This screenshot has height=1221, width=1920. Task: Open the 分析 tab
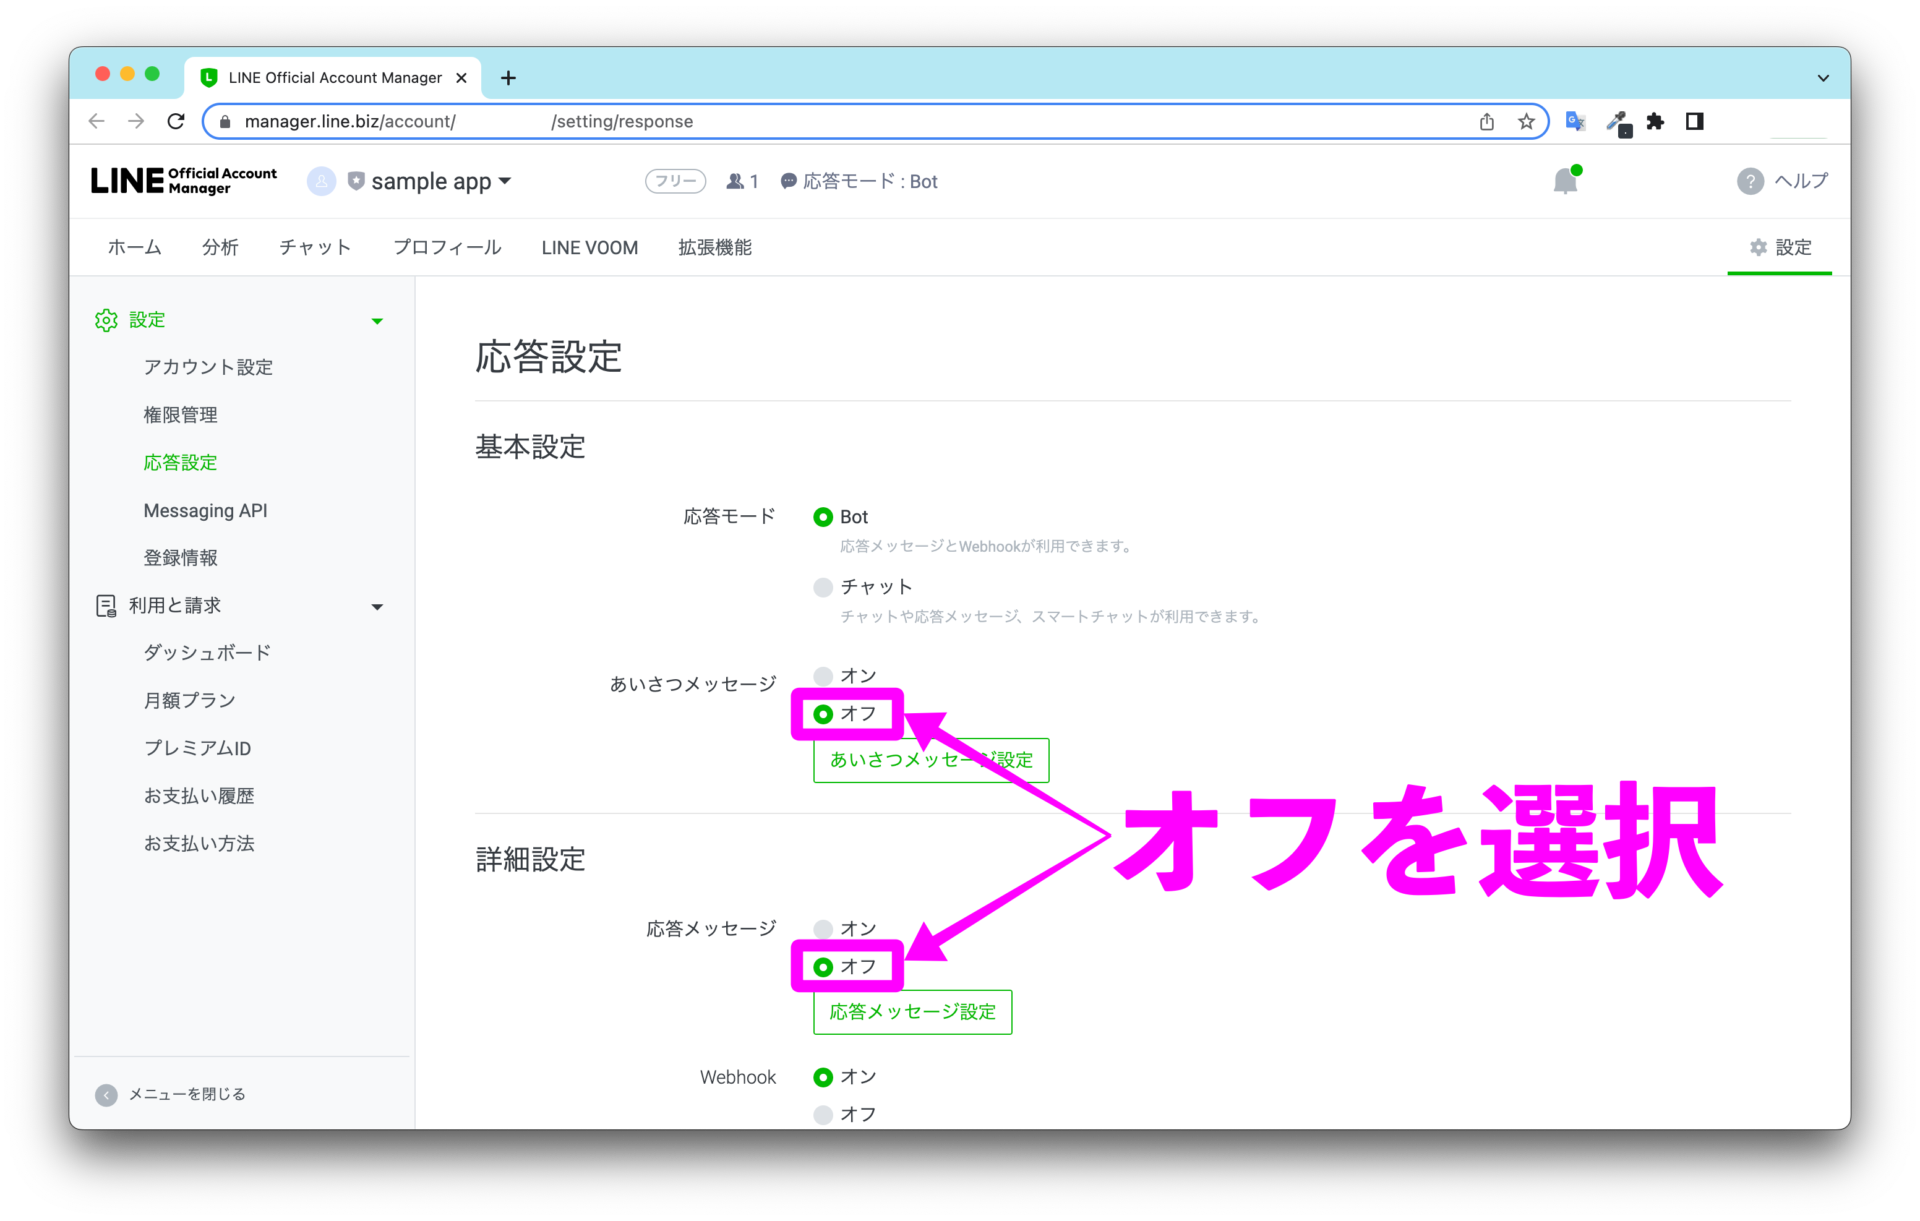pos(220,247)
